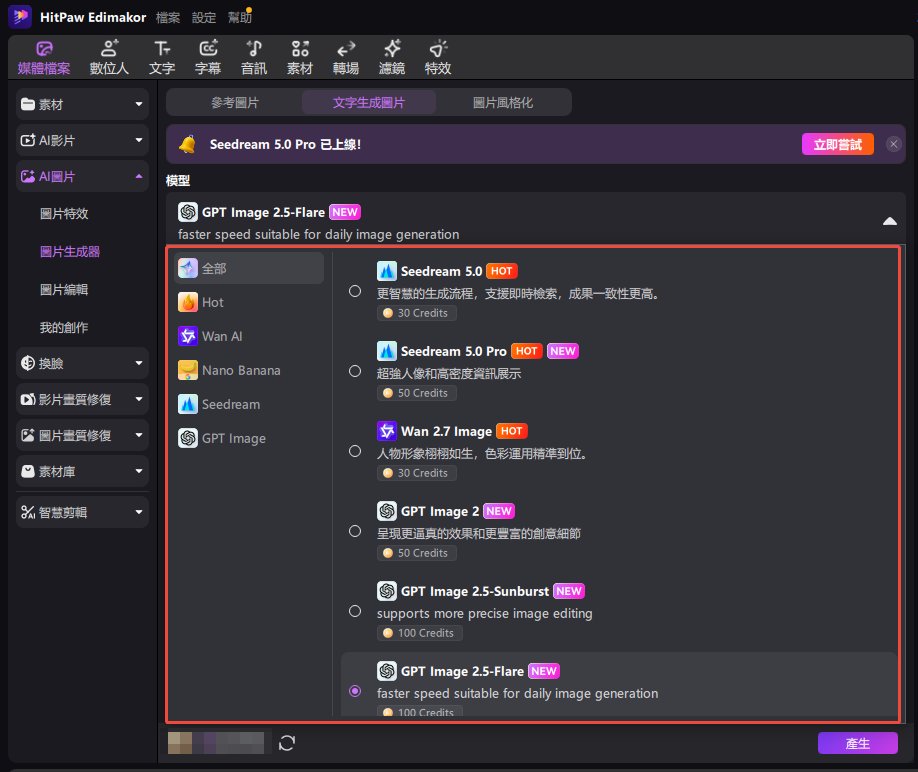Close the Seedream 5.0 Pro banner

click(x=893, y=144)
